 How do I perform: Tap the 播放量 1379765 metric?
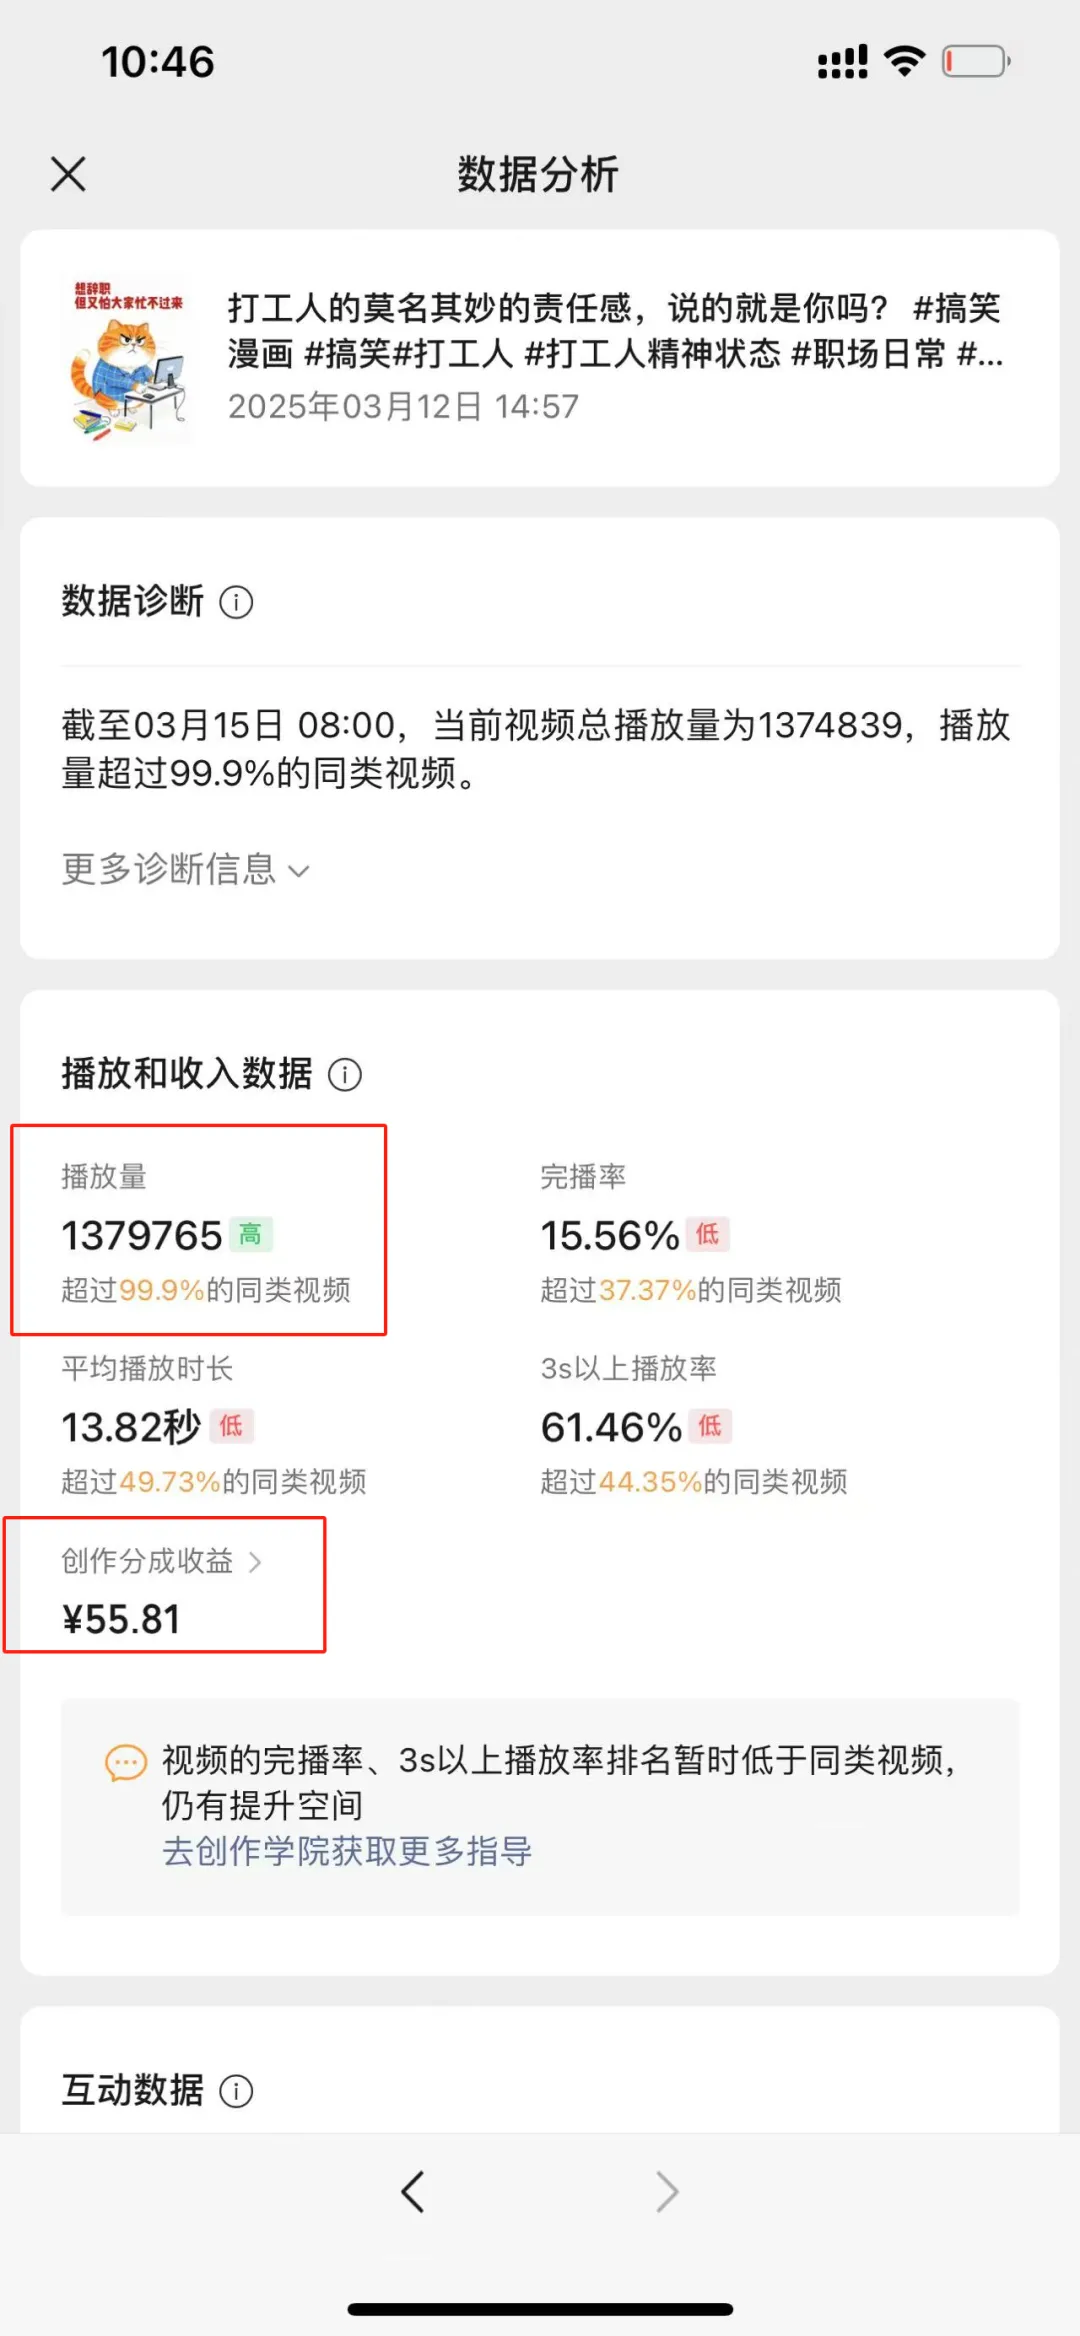click(142, 1236)
